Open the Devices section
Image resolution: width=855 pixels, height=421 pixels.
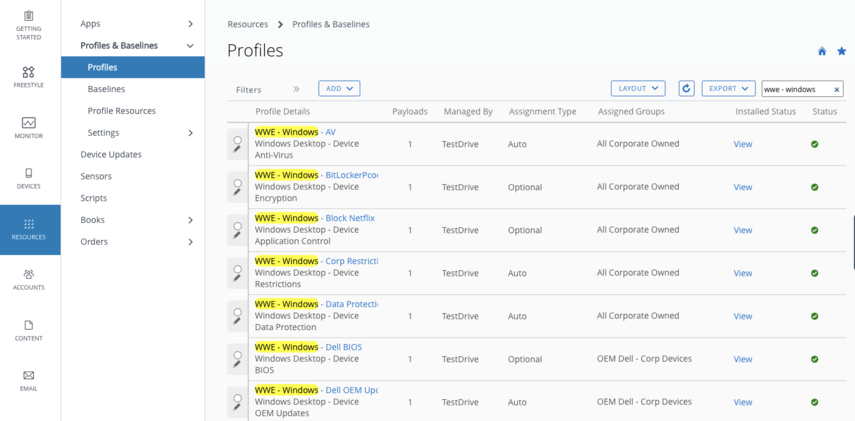pyautogui.click(x=28, y=178)
